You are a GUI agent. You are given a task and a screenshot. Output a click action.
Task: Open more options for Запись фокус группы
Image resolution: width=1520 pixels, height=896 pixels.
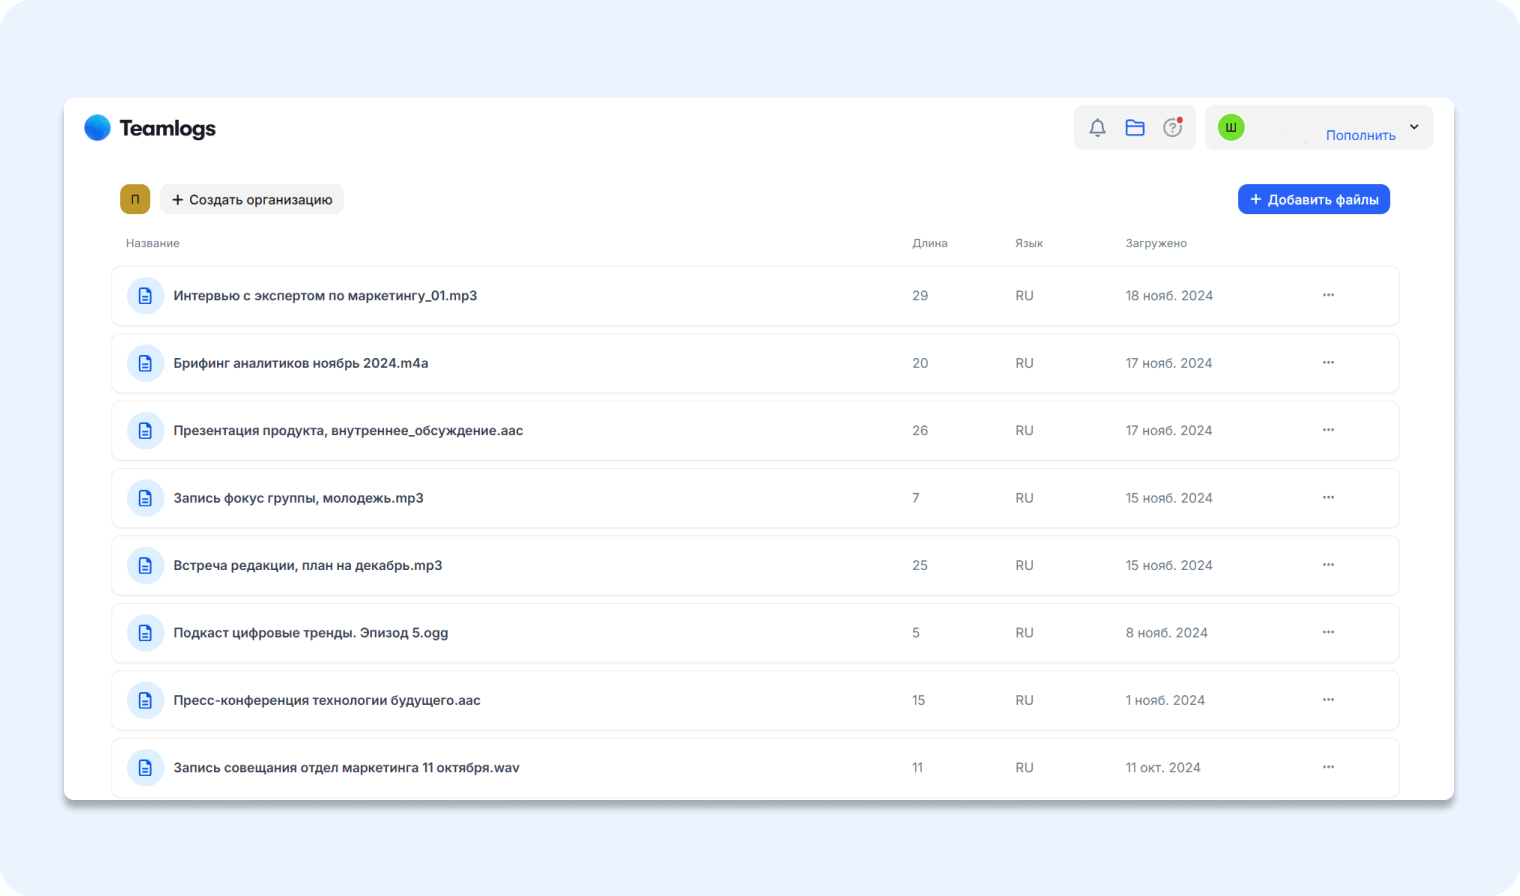pos(1328,497)
